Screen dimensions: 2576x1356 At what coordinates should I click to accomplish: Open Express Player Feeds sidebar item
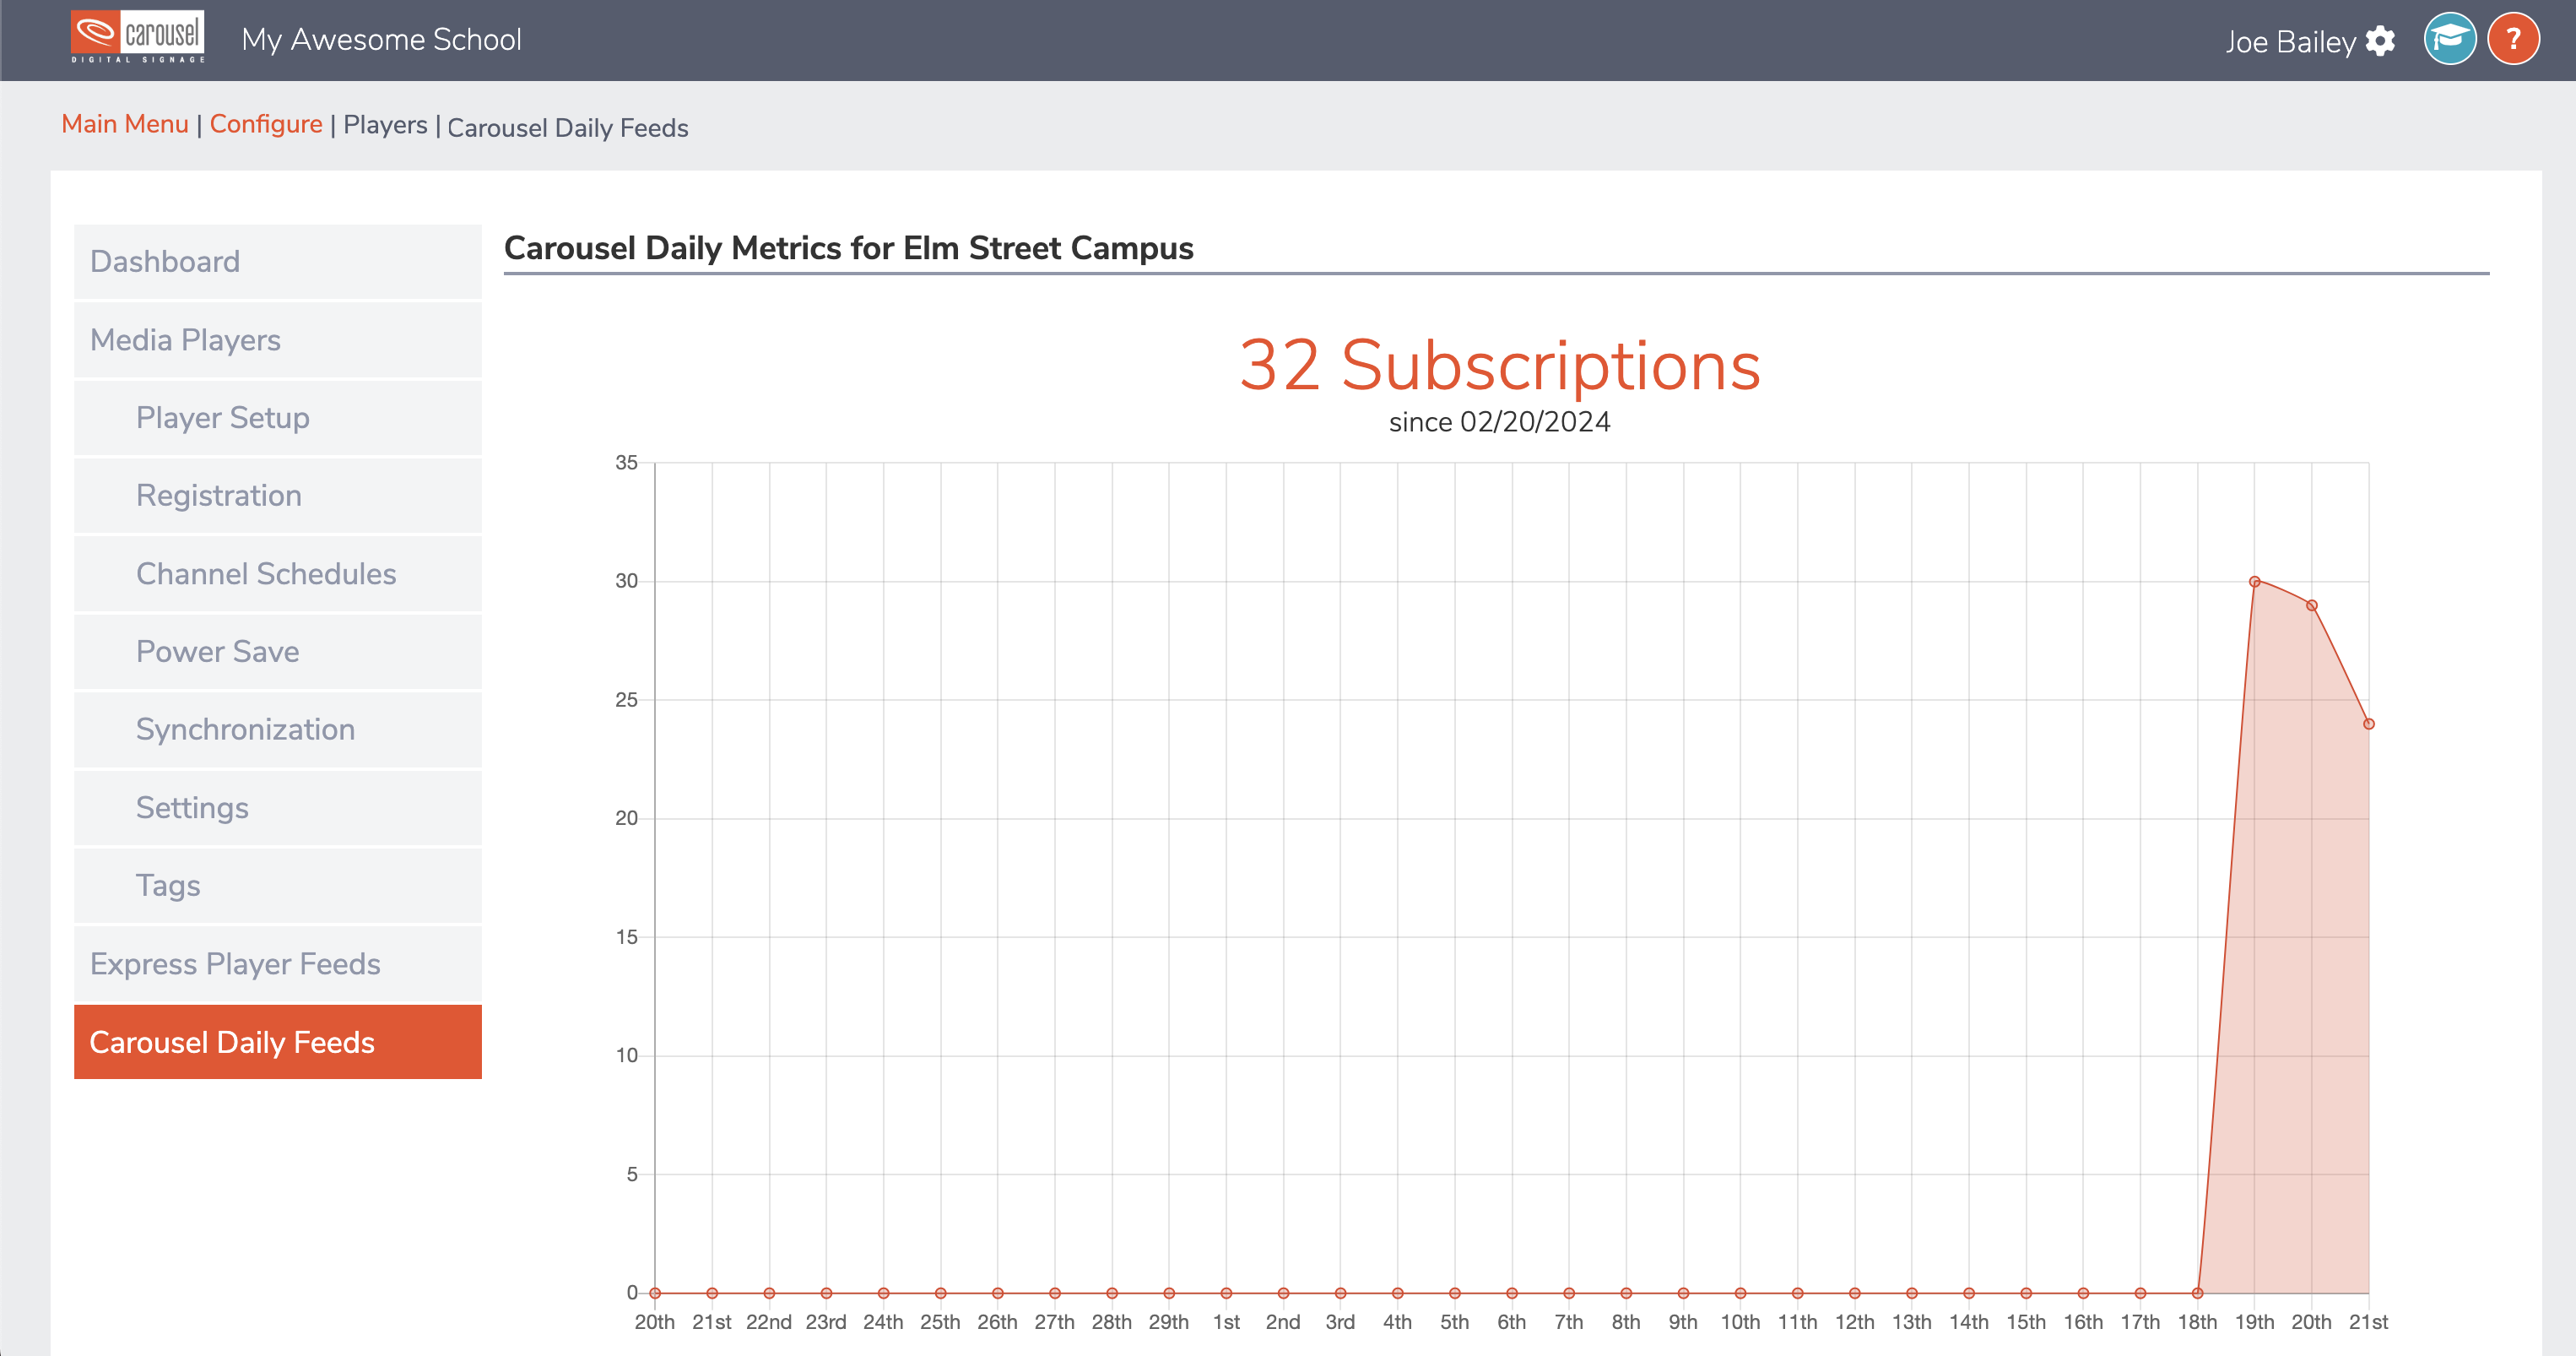point(278,964)
